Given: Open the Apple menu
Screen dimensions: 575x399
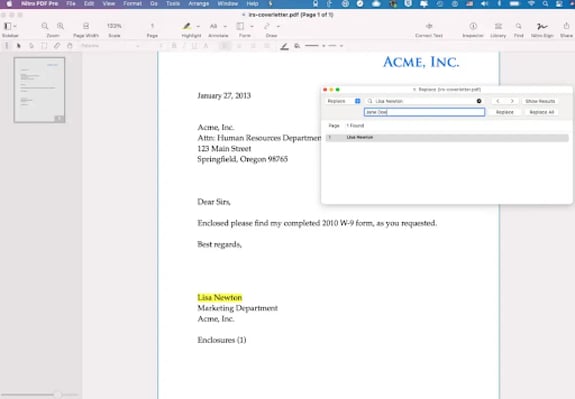Looking at the screenshot, I should point(9,4).
